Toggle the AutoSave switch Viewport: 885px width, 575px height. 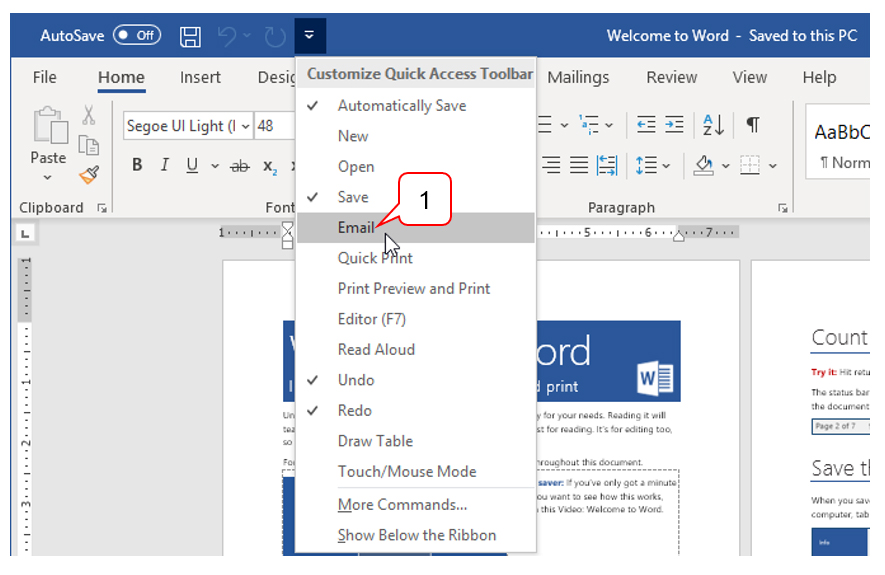click(x=137, y=36)
